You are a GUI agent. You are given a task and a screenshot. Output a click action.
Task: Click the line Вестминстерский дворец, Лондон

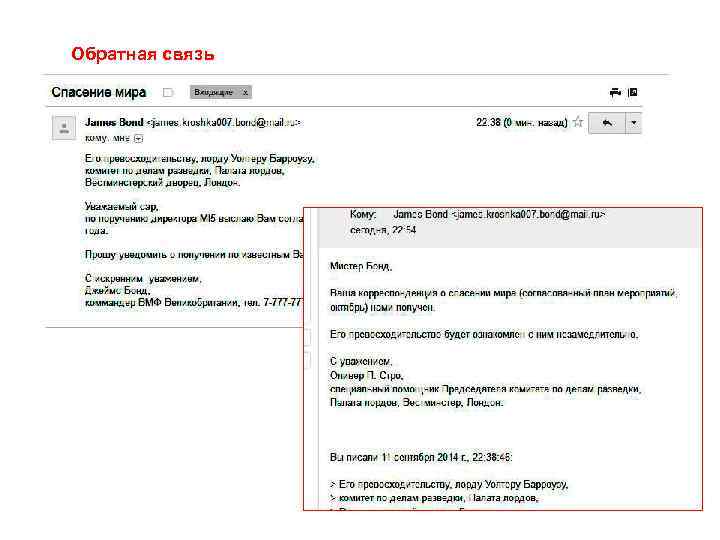163,183
